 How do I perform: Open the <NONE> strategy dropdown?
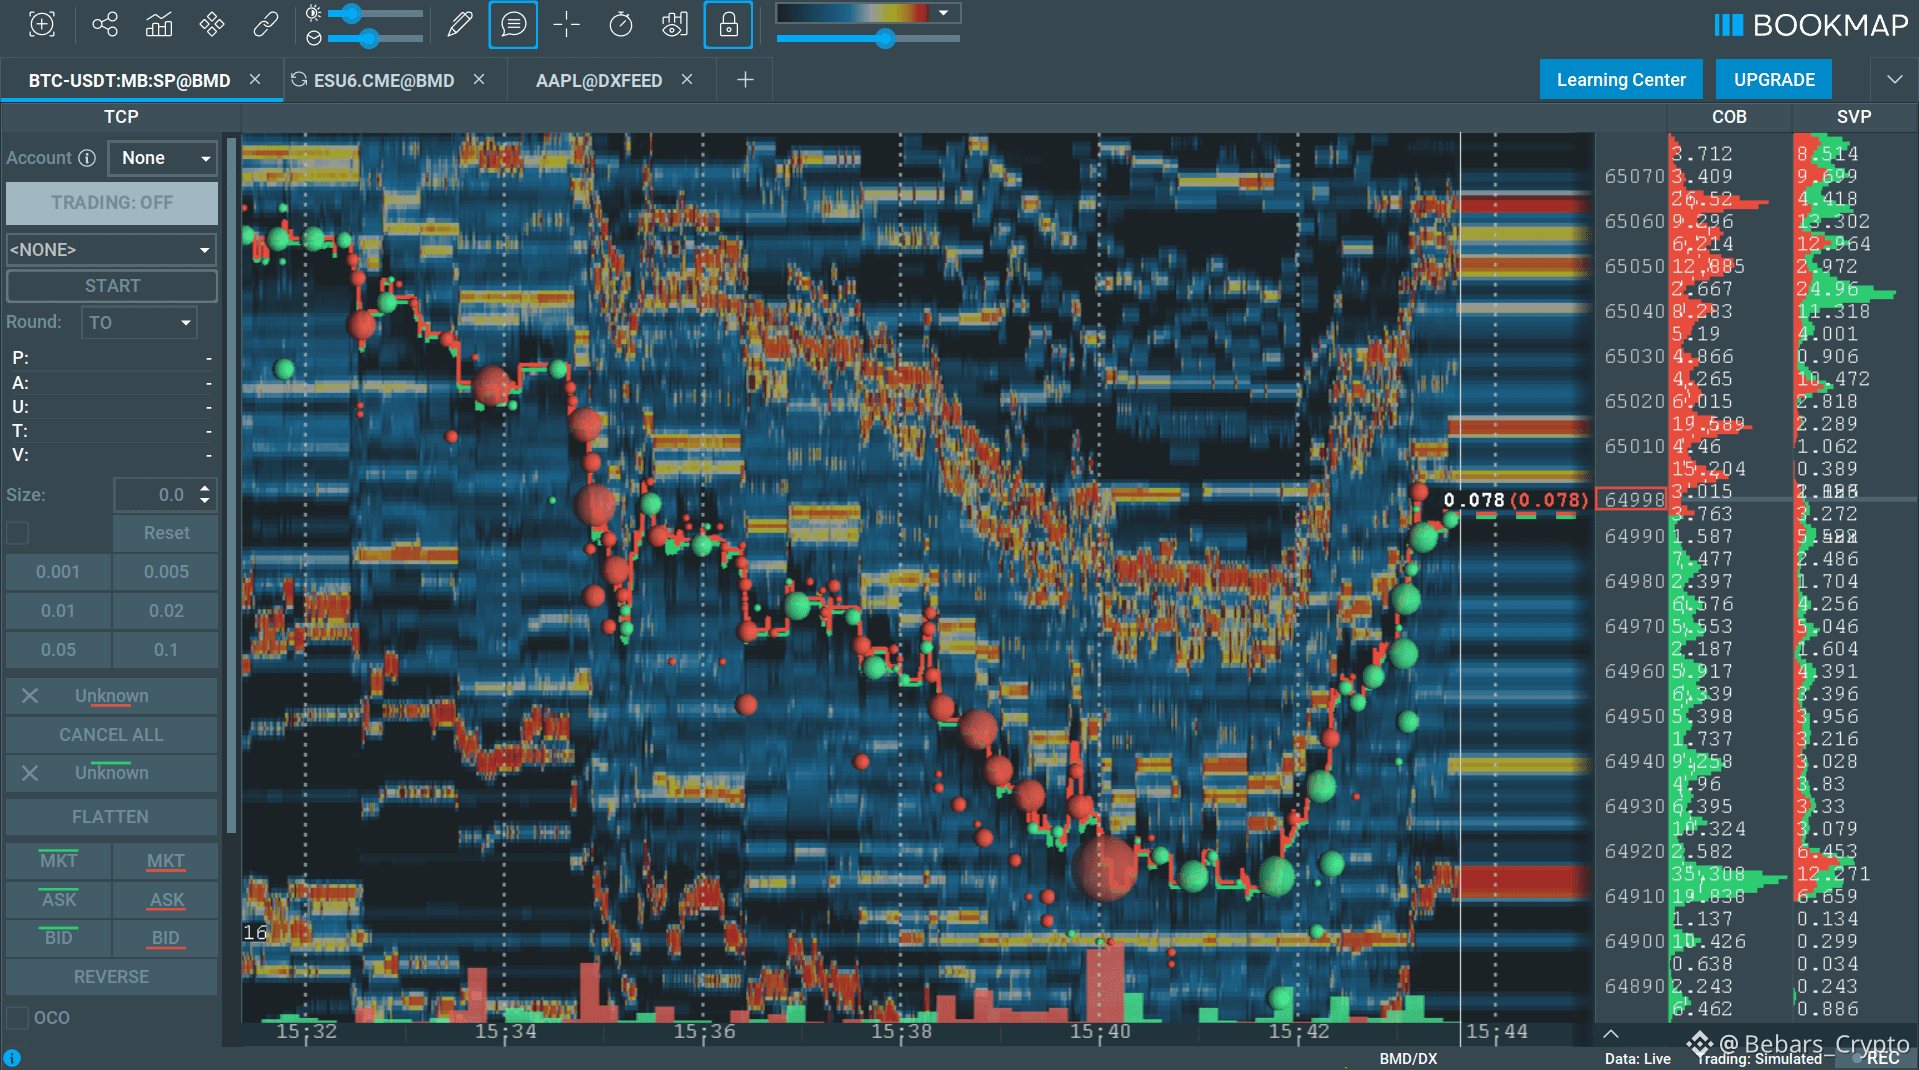pyautogui.click(x=111, y=249)
